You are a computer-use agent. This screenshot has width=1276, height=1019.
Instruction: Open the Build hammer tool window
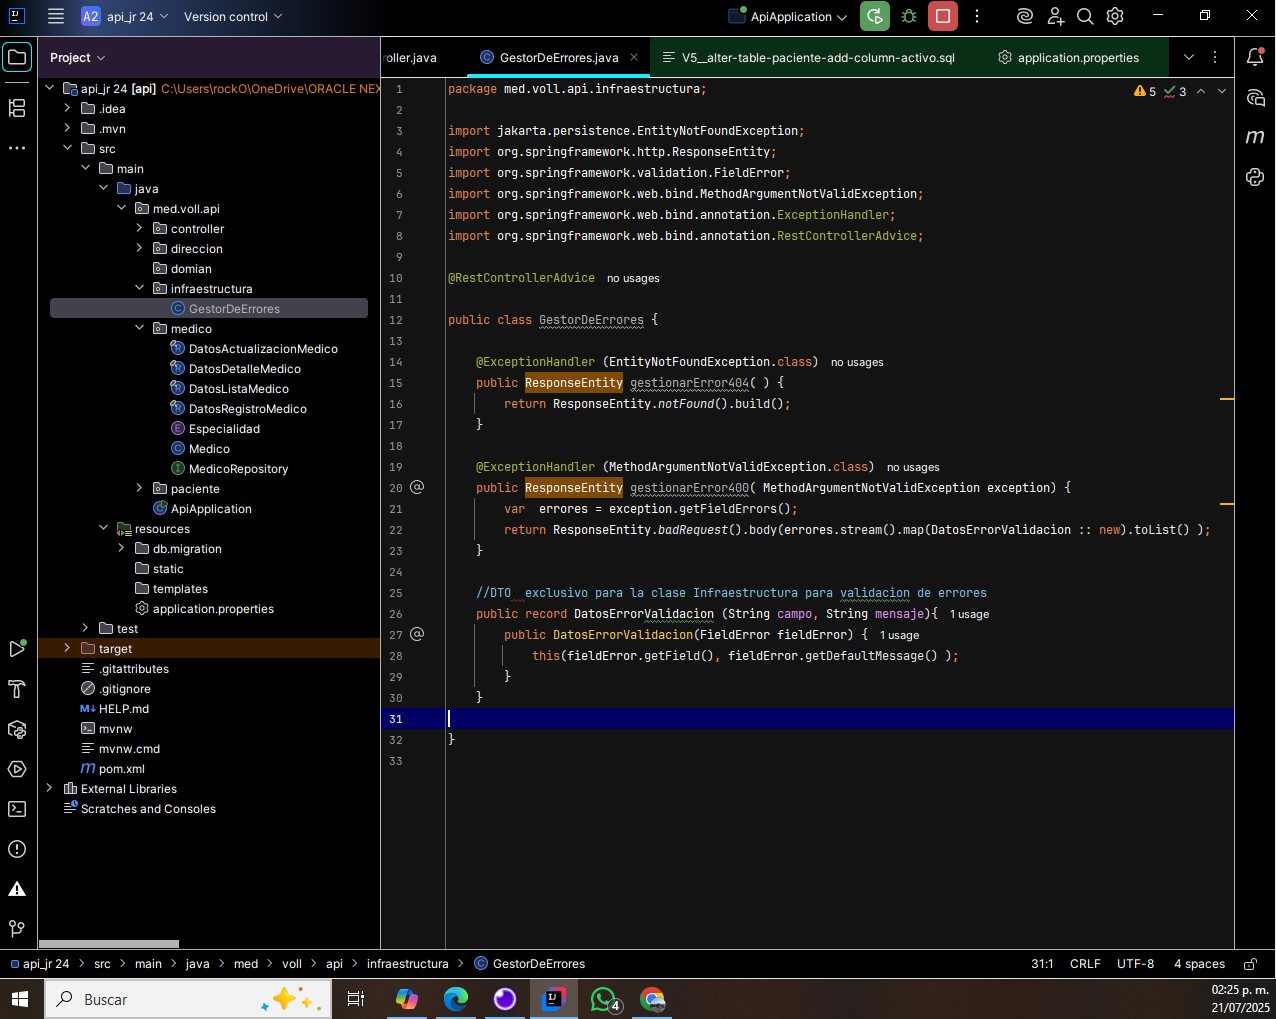click(x=17, y=689)
